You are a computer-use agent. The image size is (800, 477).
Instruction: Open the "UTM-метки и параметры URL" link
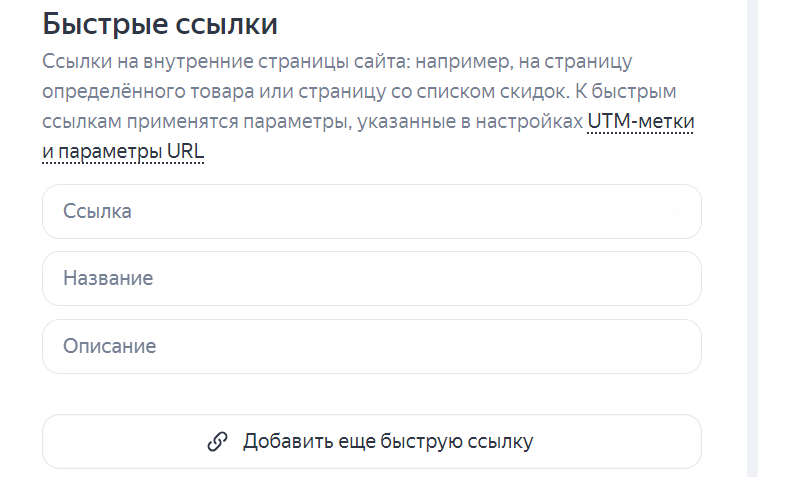pyautogui.click(x=640, y=123)
